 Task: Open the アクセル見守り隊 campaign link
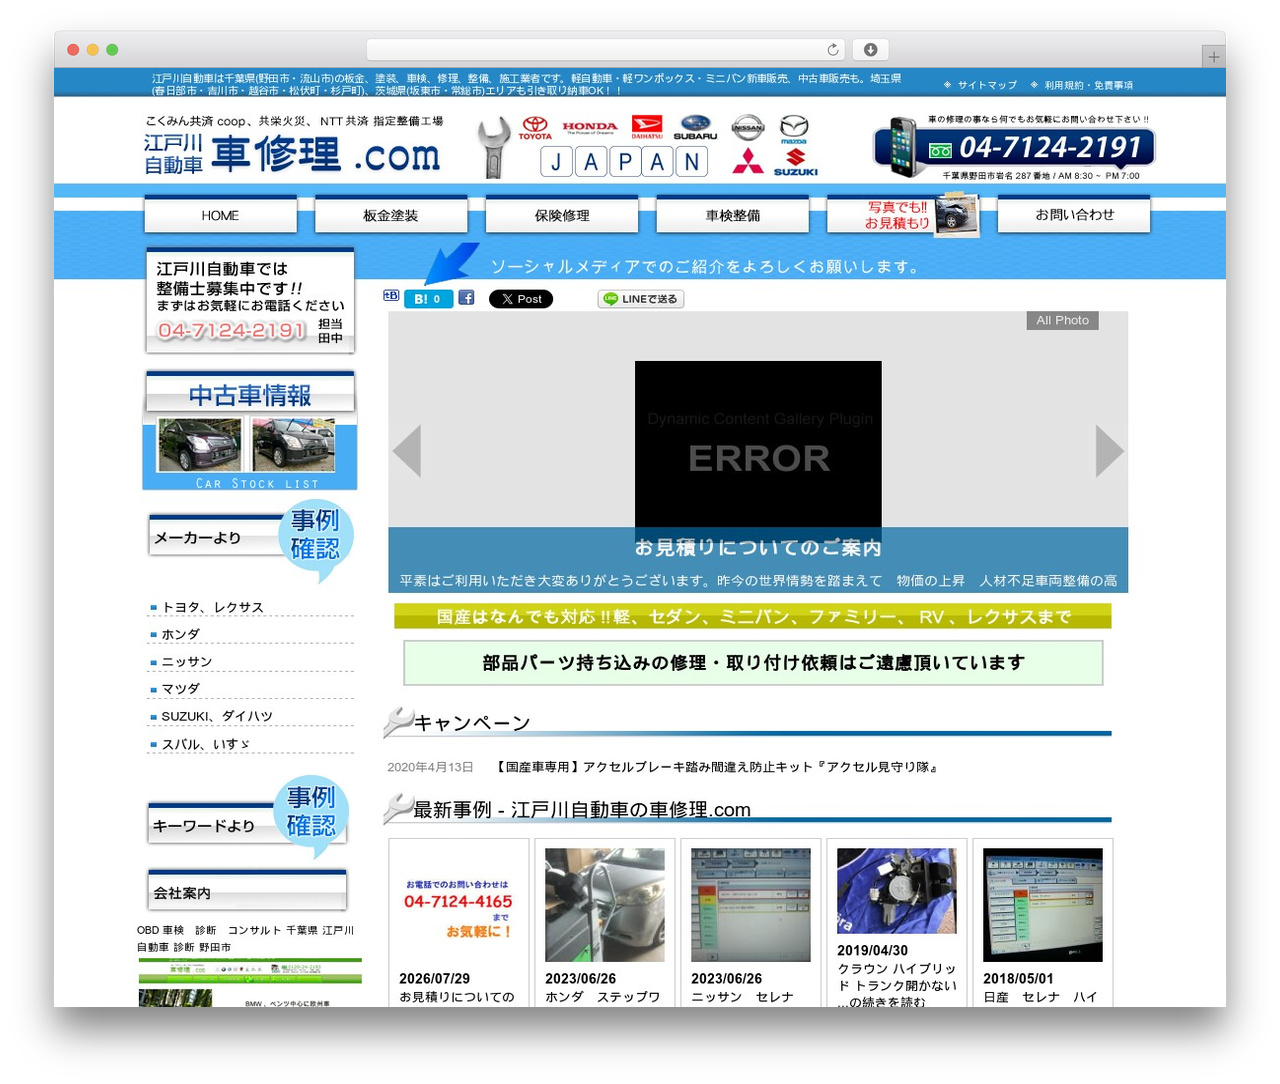tap(717, 767)
